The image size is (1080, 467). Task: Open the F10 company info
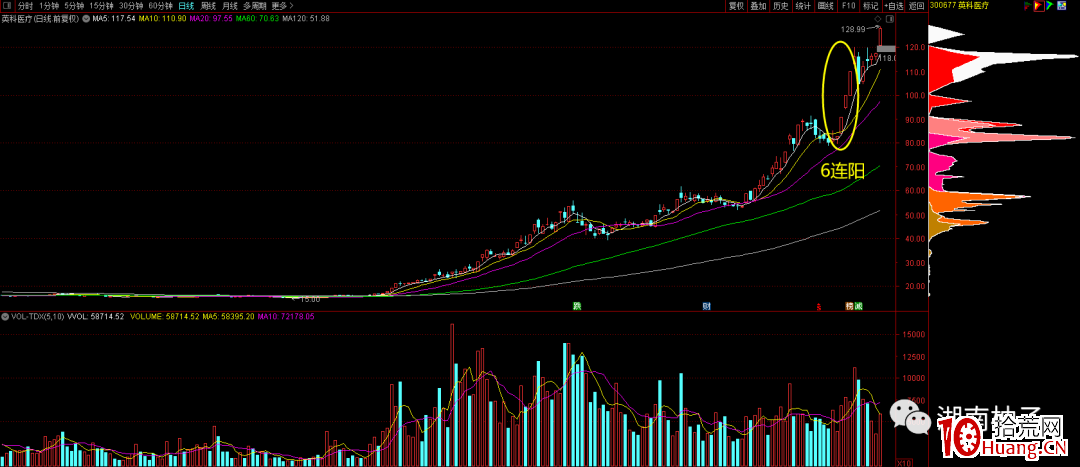coord(848,5)
